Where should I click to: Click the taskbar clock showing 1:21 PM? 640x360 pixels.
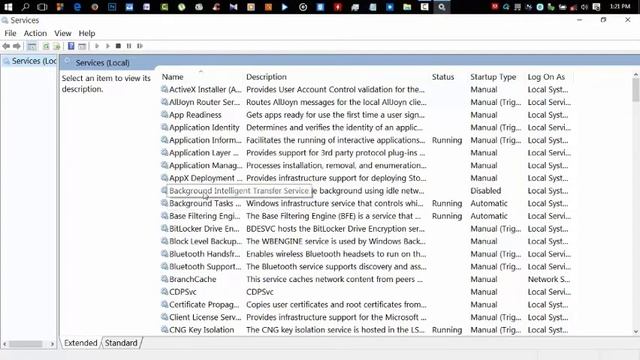(620, 7)
